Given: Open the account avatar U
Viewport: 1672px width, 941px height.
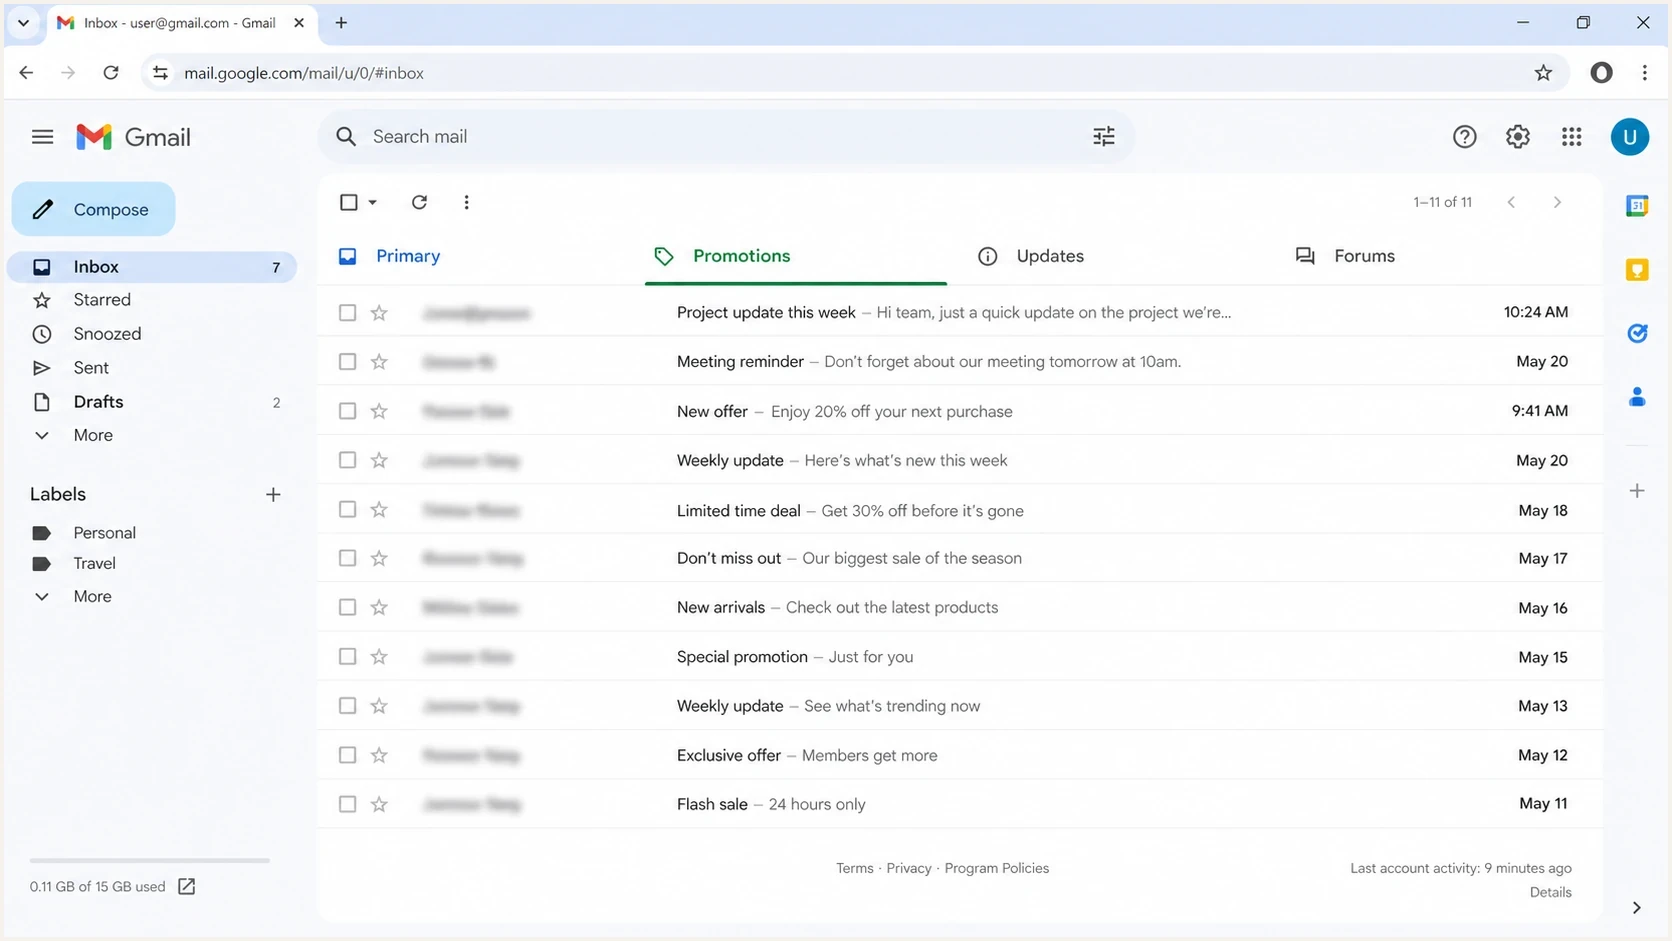Looking at the screenshot, I should coord(1629,137).
